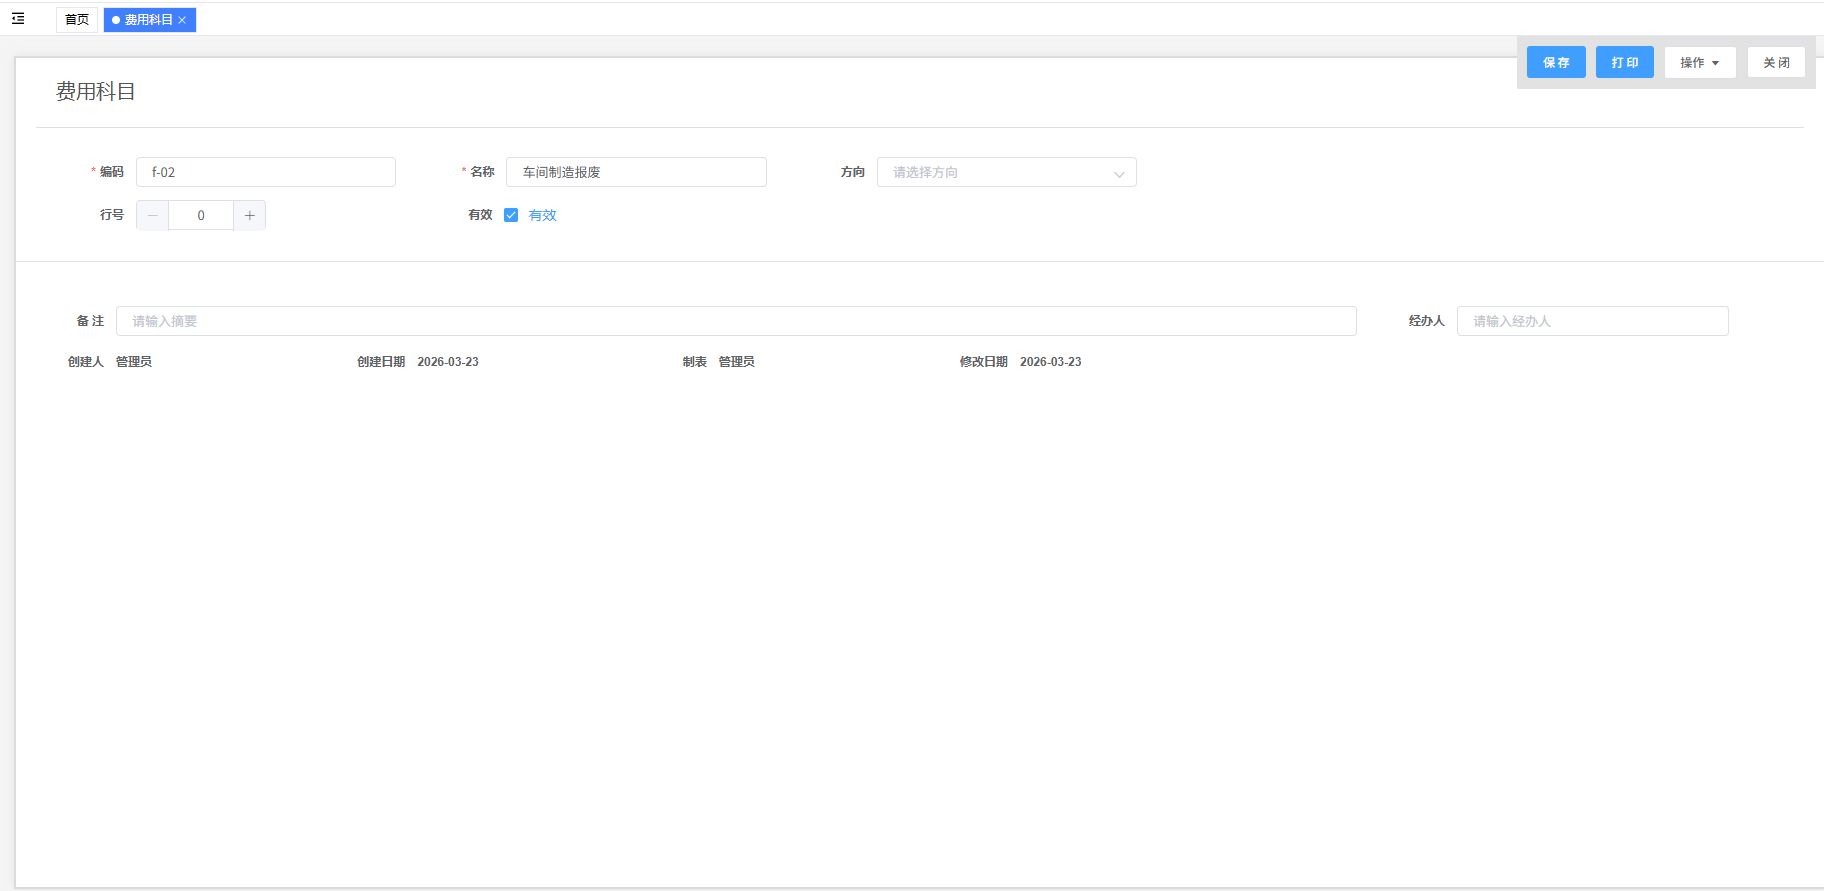The image size is (1824, 891).
Task: Increase 行号 with the plus button
Action: coord(250,215)
